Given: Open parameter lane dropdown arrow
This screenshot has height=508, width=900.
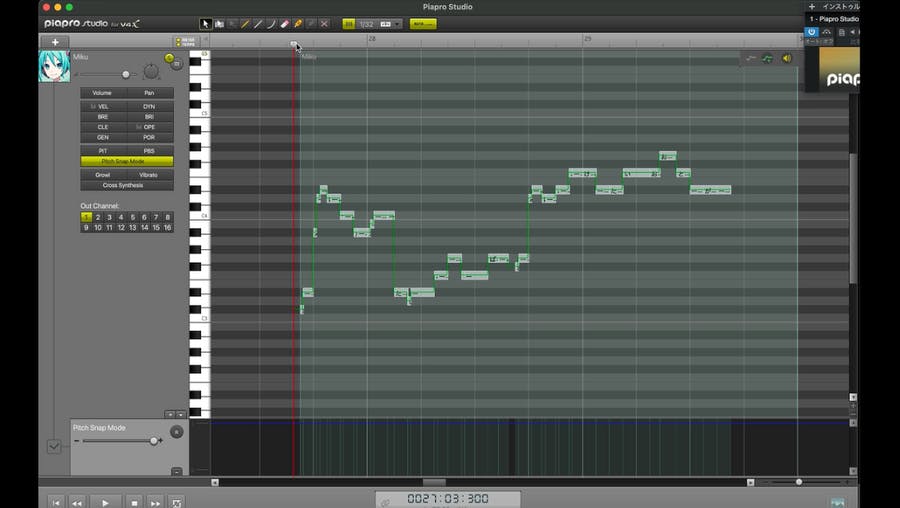Looking at the screenshot, I should pos(181,414).
